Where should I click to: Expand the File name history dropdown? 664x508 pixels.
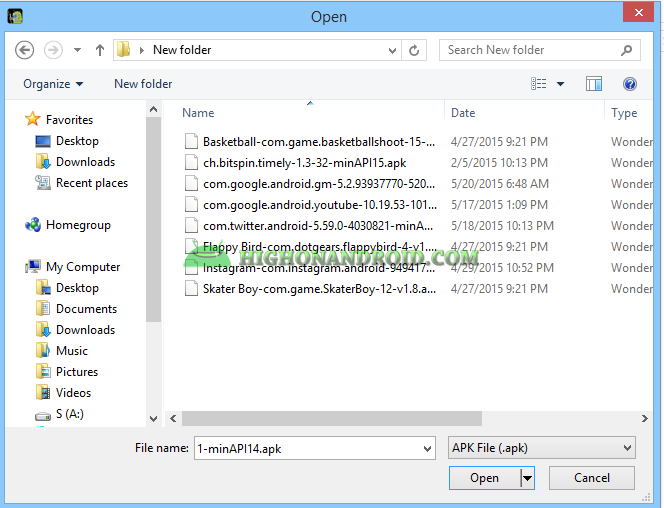(x=427, y=448)
